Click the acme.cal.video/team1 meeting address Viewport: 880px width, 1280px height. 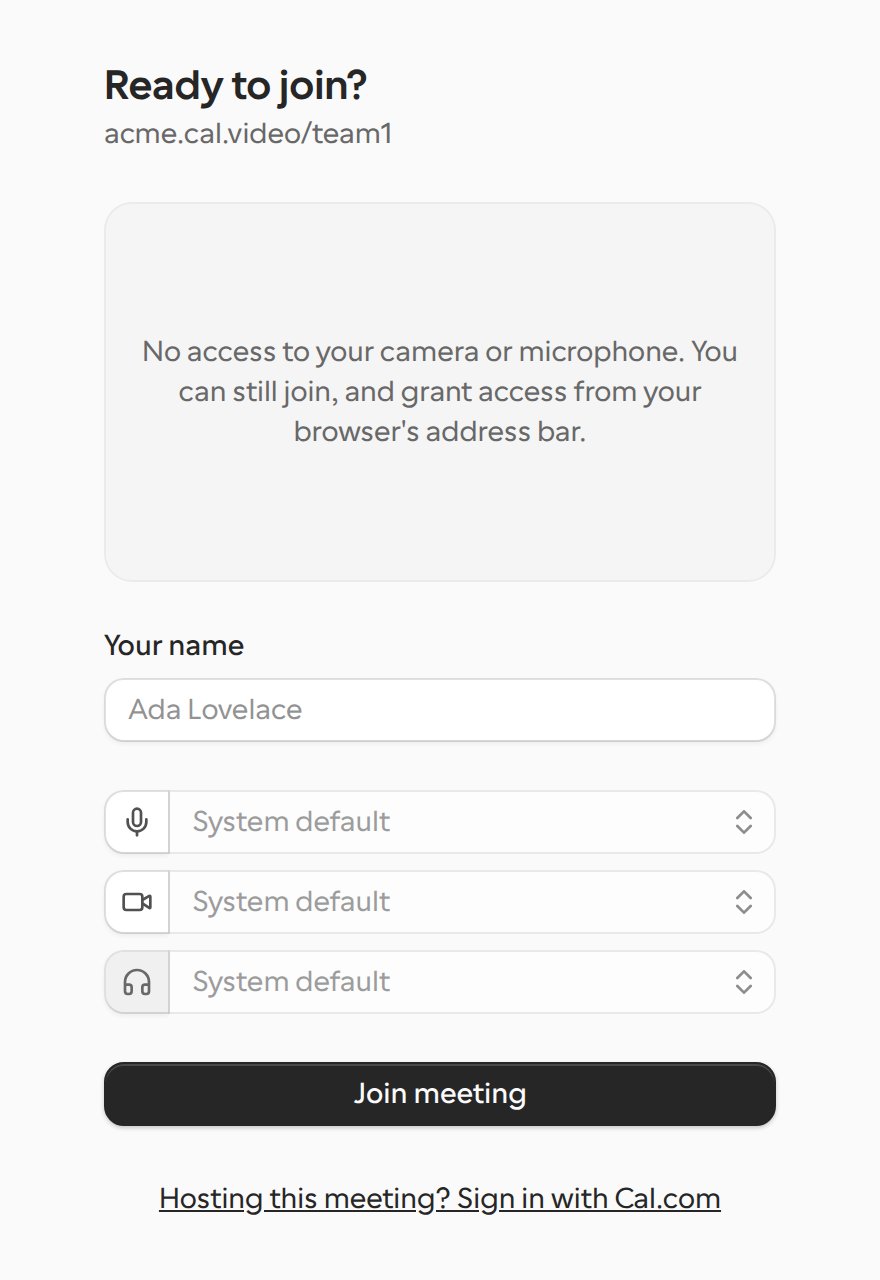coord(248,134)
